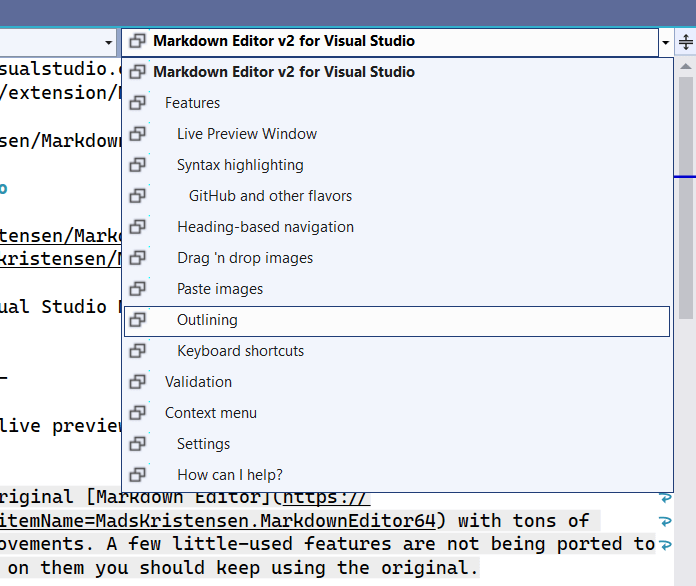Click the scrollbar up arrow

point(686,67)
